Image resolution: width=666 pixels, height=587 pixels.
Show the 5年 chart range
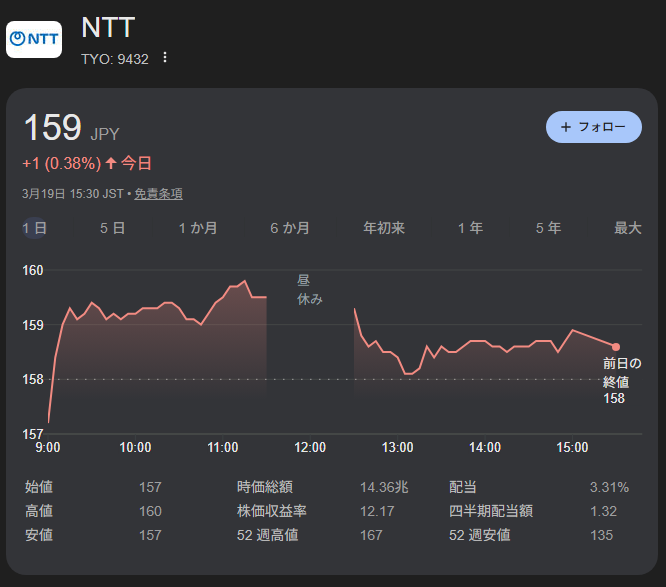coord(548,228)
